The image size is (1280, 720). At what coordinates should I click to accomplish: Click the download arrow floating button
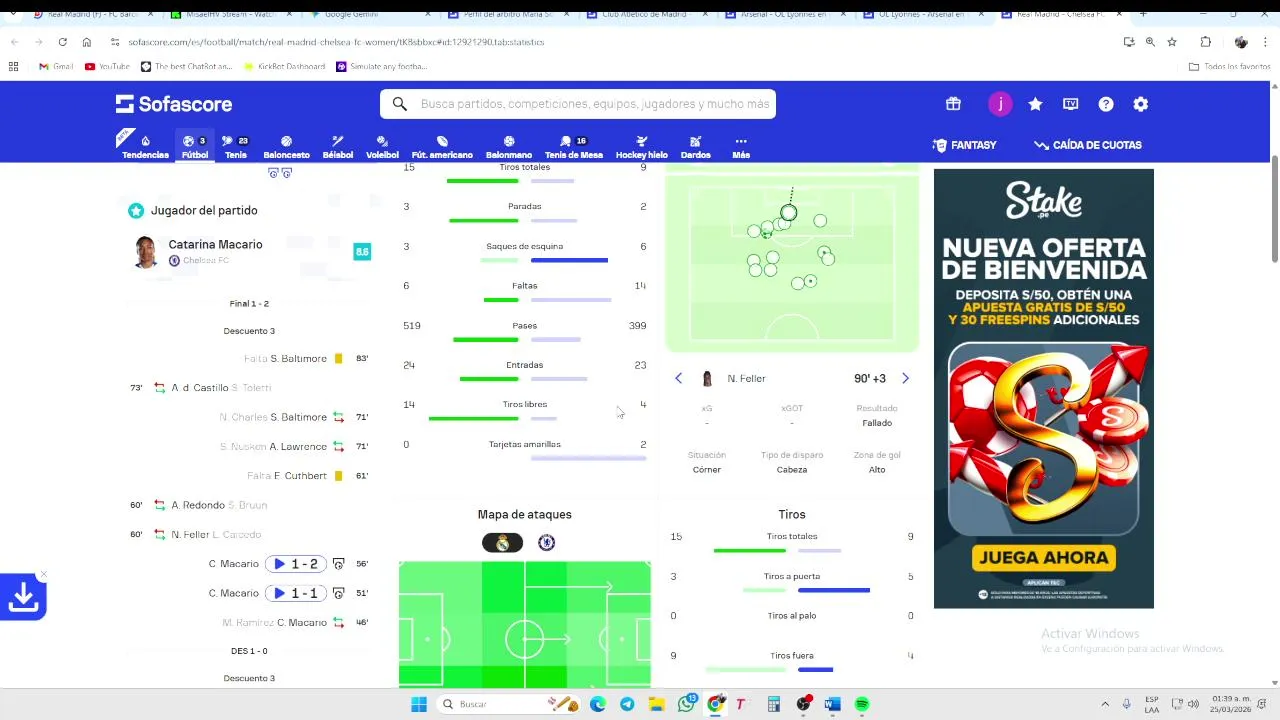(23, 598)
